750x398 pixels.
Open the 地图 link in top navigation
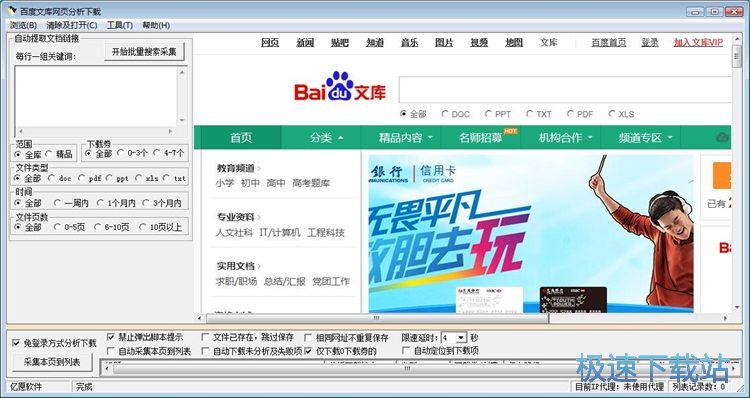pos(514,43)
